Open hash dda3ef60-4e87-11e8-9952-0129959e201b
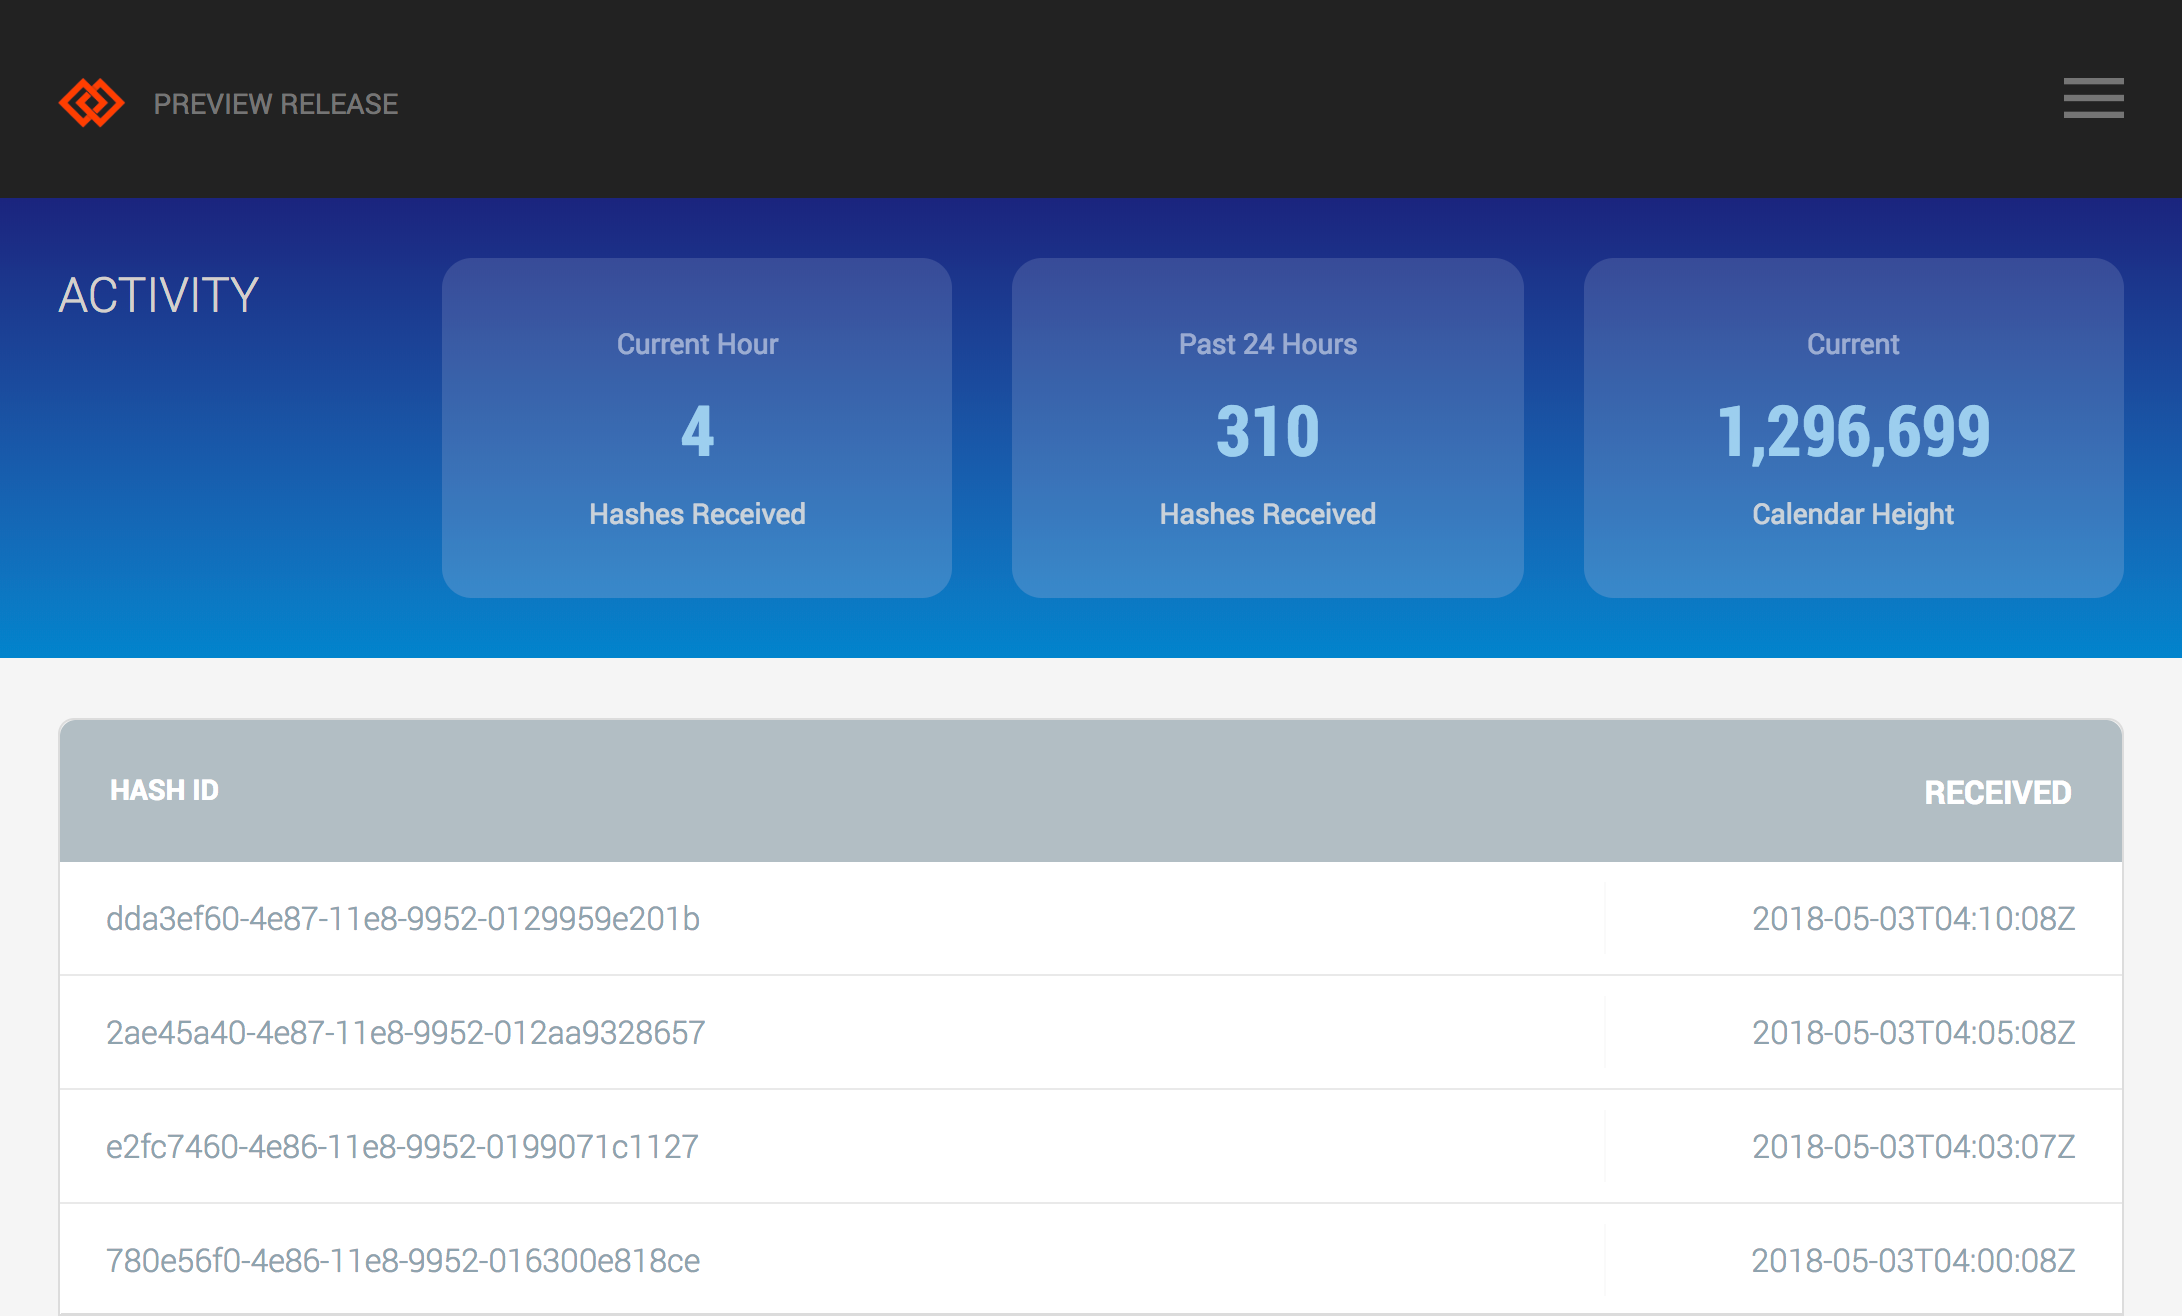The image size is (2182, 1316). (x=403, y=919)
